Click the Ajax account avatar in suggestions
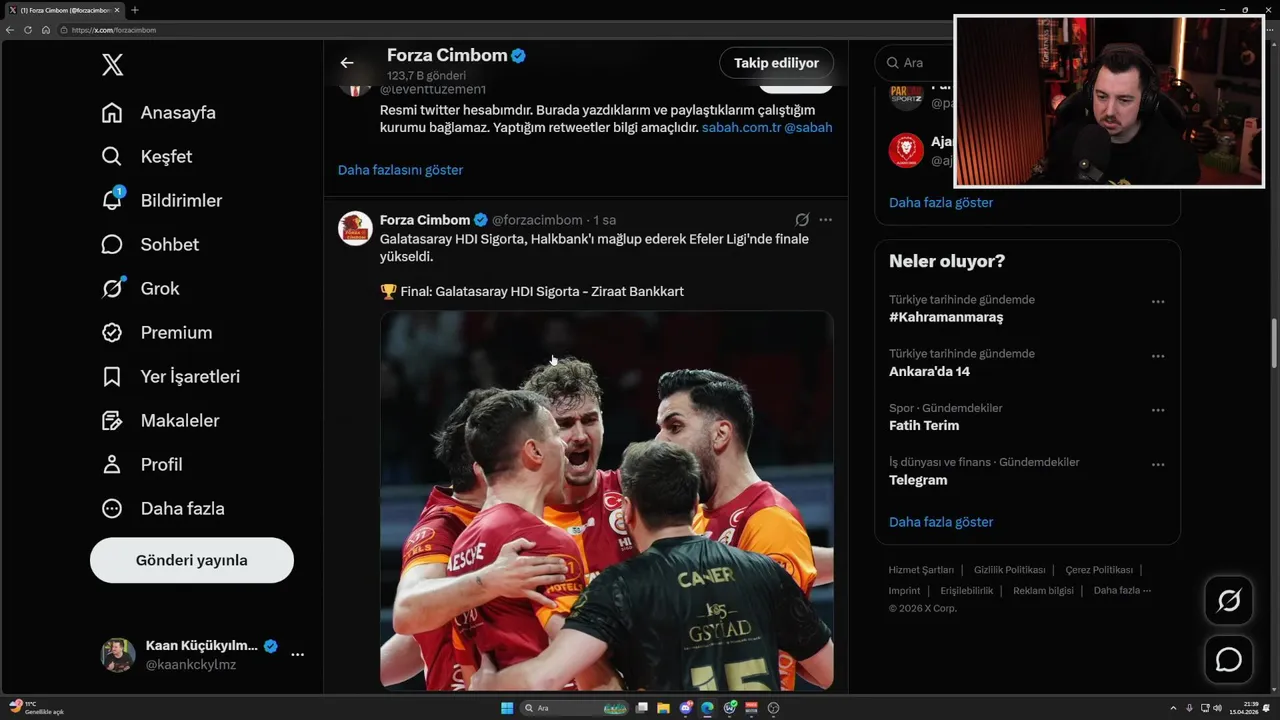Image resolution: width=1280 pixels, height=720 pixels. [x=906, y=151]
